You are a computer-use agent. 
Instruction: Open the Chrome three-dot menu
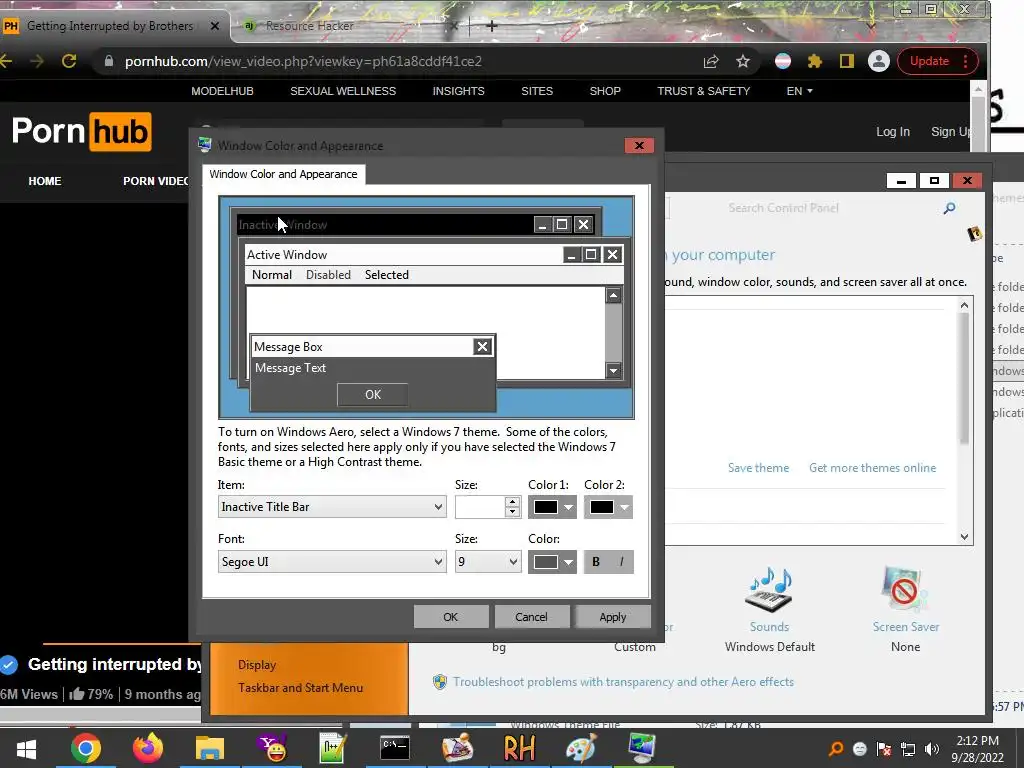[x=965, y=61]
